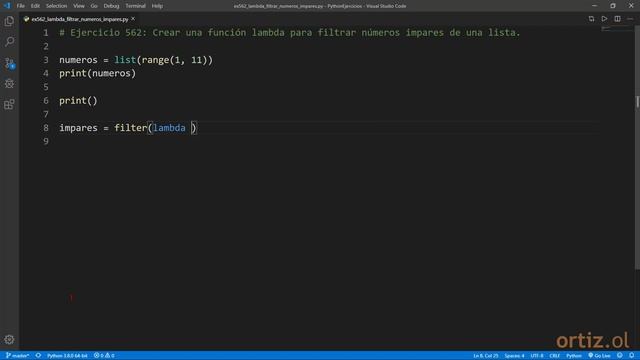Change indentation via Spaces: 4
The height and width of the screenshot is (360, 640).
(x=514, y=356)
